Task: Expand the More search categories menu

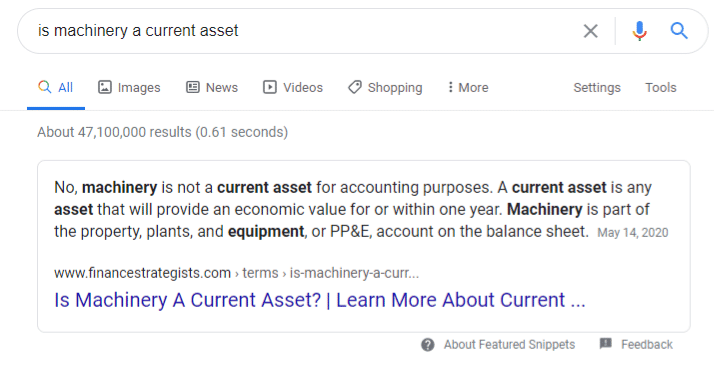Action: click(468, 87)
